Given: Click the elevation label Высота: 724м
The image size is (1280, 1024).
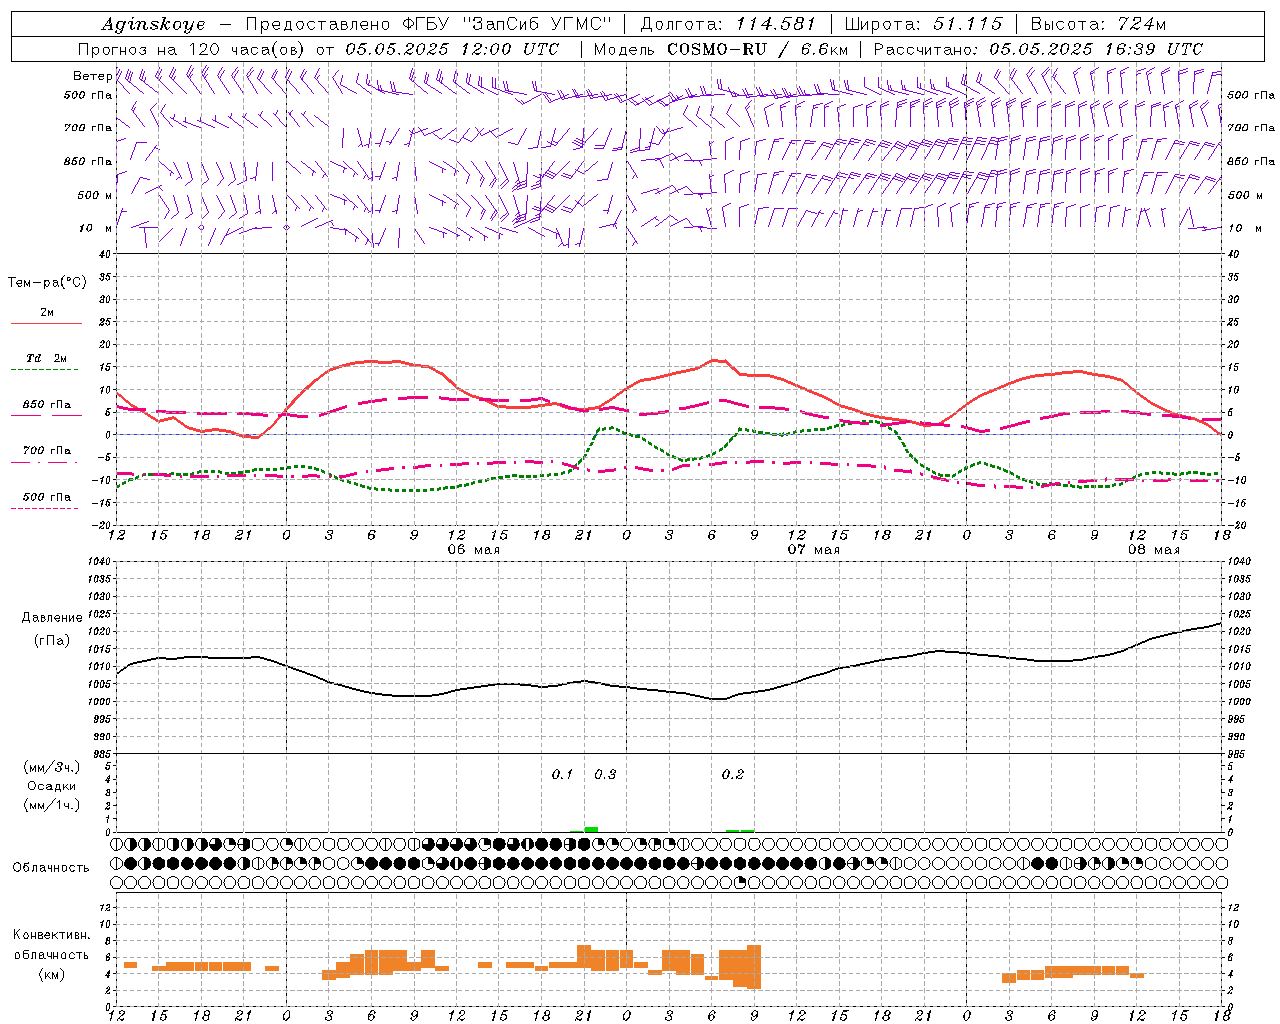Looking at the screenshot, I should (1098, 24).
